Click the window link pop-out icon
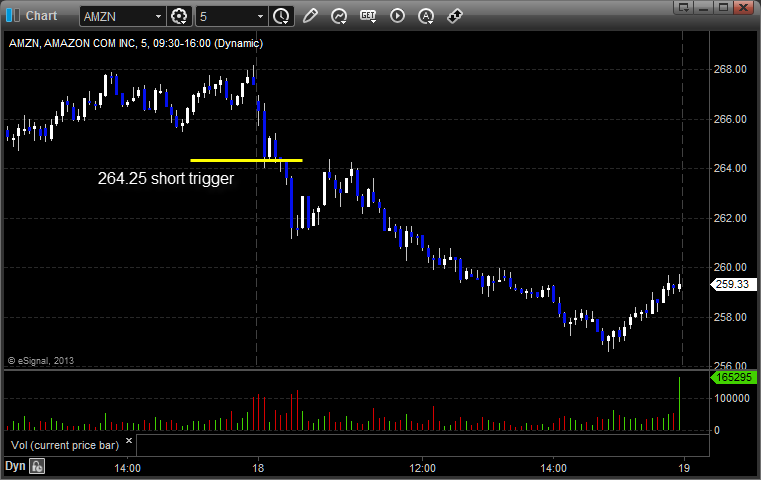This screenshot has height=480, width=761. tap(683, 7)
